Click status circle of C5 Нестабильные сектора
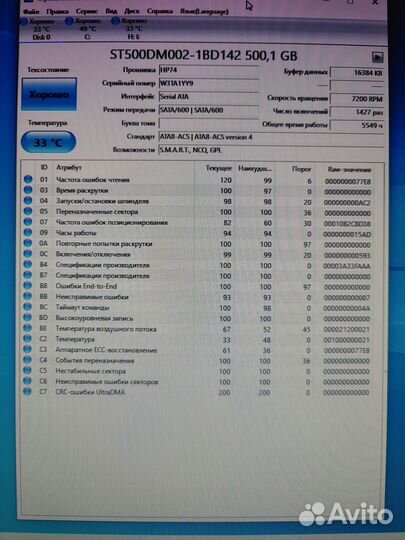 coord(28,370)
